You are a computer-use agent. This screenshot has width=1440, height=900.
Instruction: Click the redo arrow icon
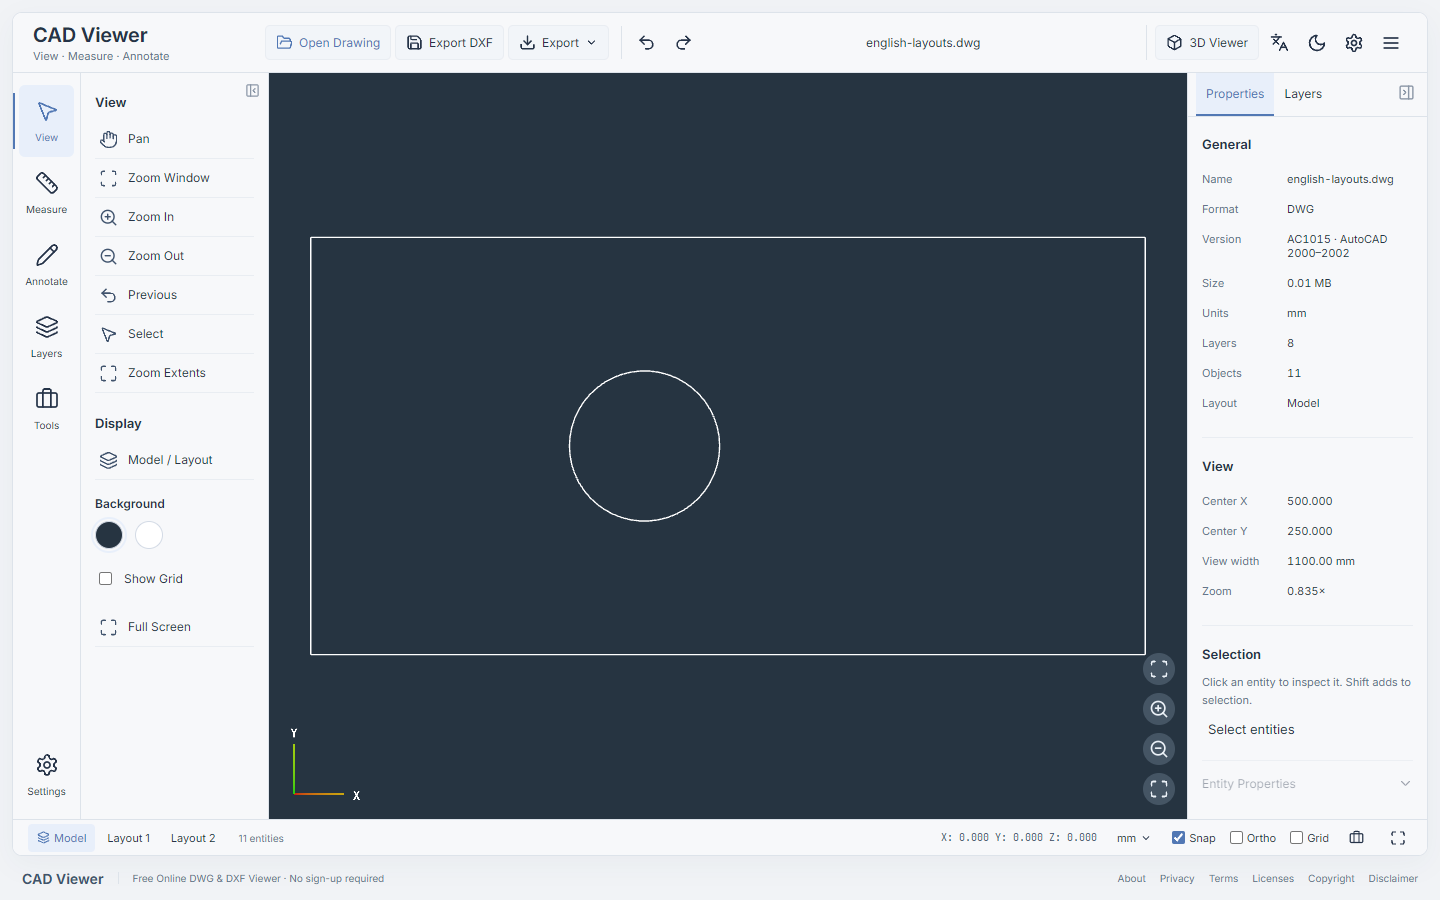click(x=683, y=43)
